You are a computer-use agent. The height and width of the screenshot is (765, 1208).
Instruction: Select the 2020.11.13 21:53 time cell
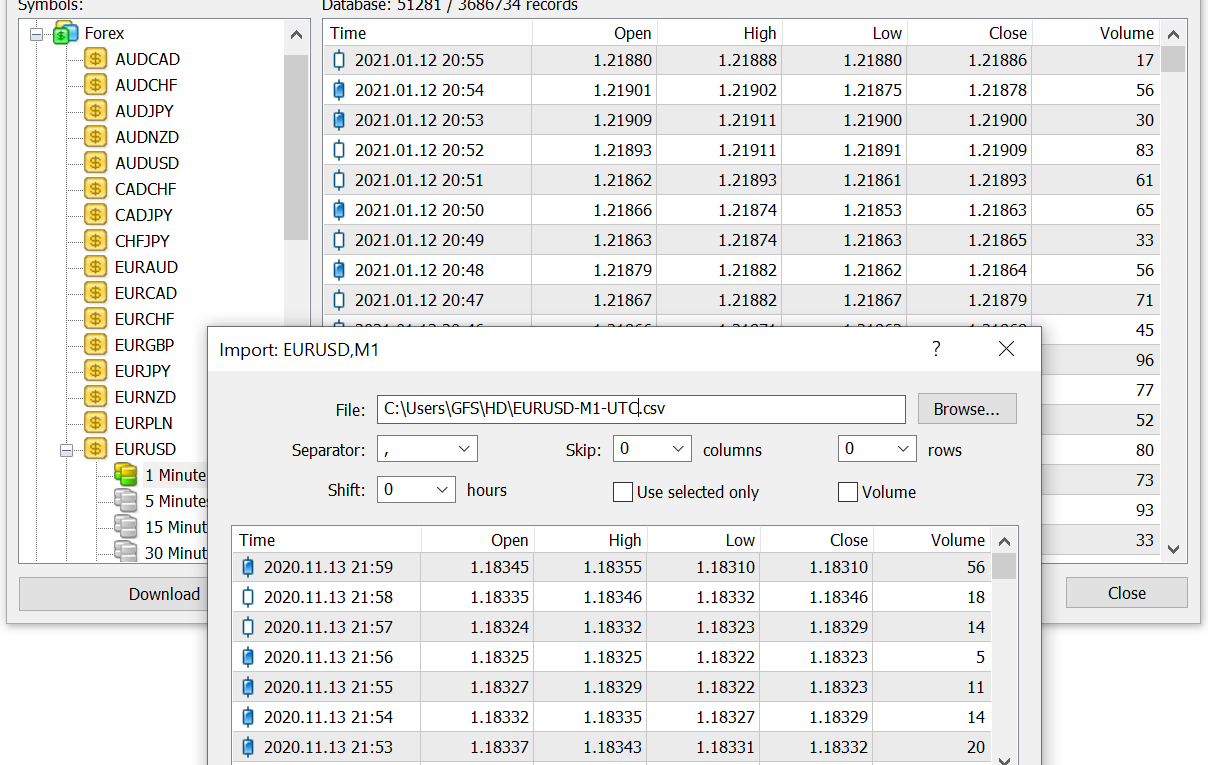tap(329, 747)
